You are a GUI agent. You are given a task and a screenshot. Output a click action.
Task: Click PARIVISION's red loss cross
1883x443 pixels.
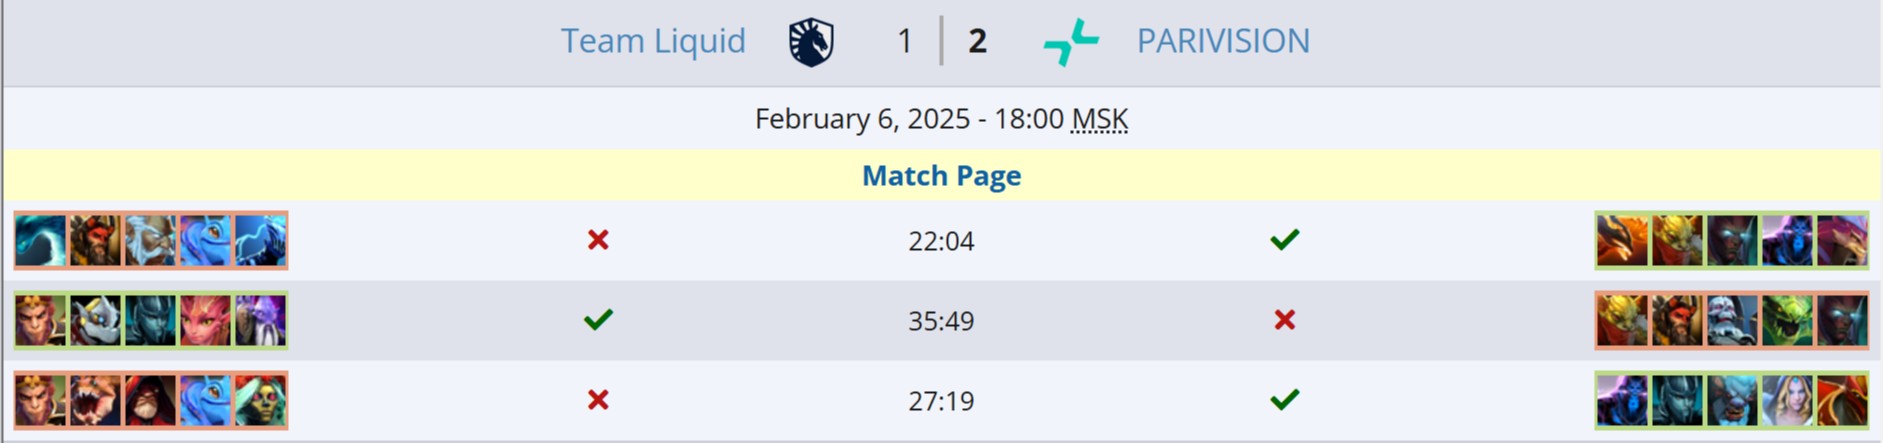pos(1285,320)
